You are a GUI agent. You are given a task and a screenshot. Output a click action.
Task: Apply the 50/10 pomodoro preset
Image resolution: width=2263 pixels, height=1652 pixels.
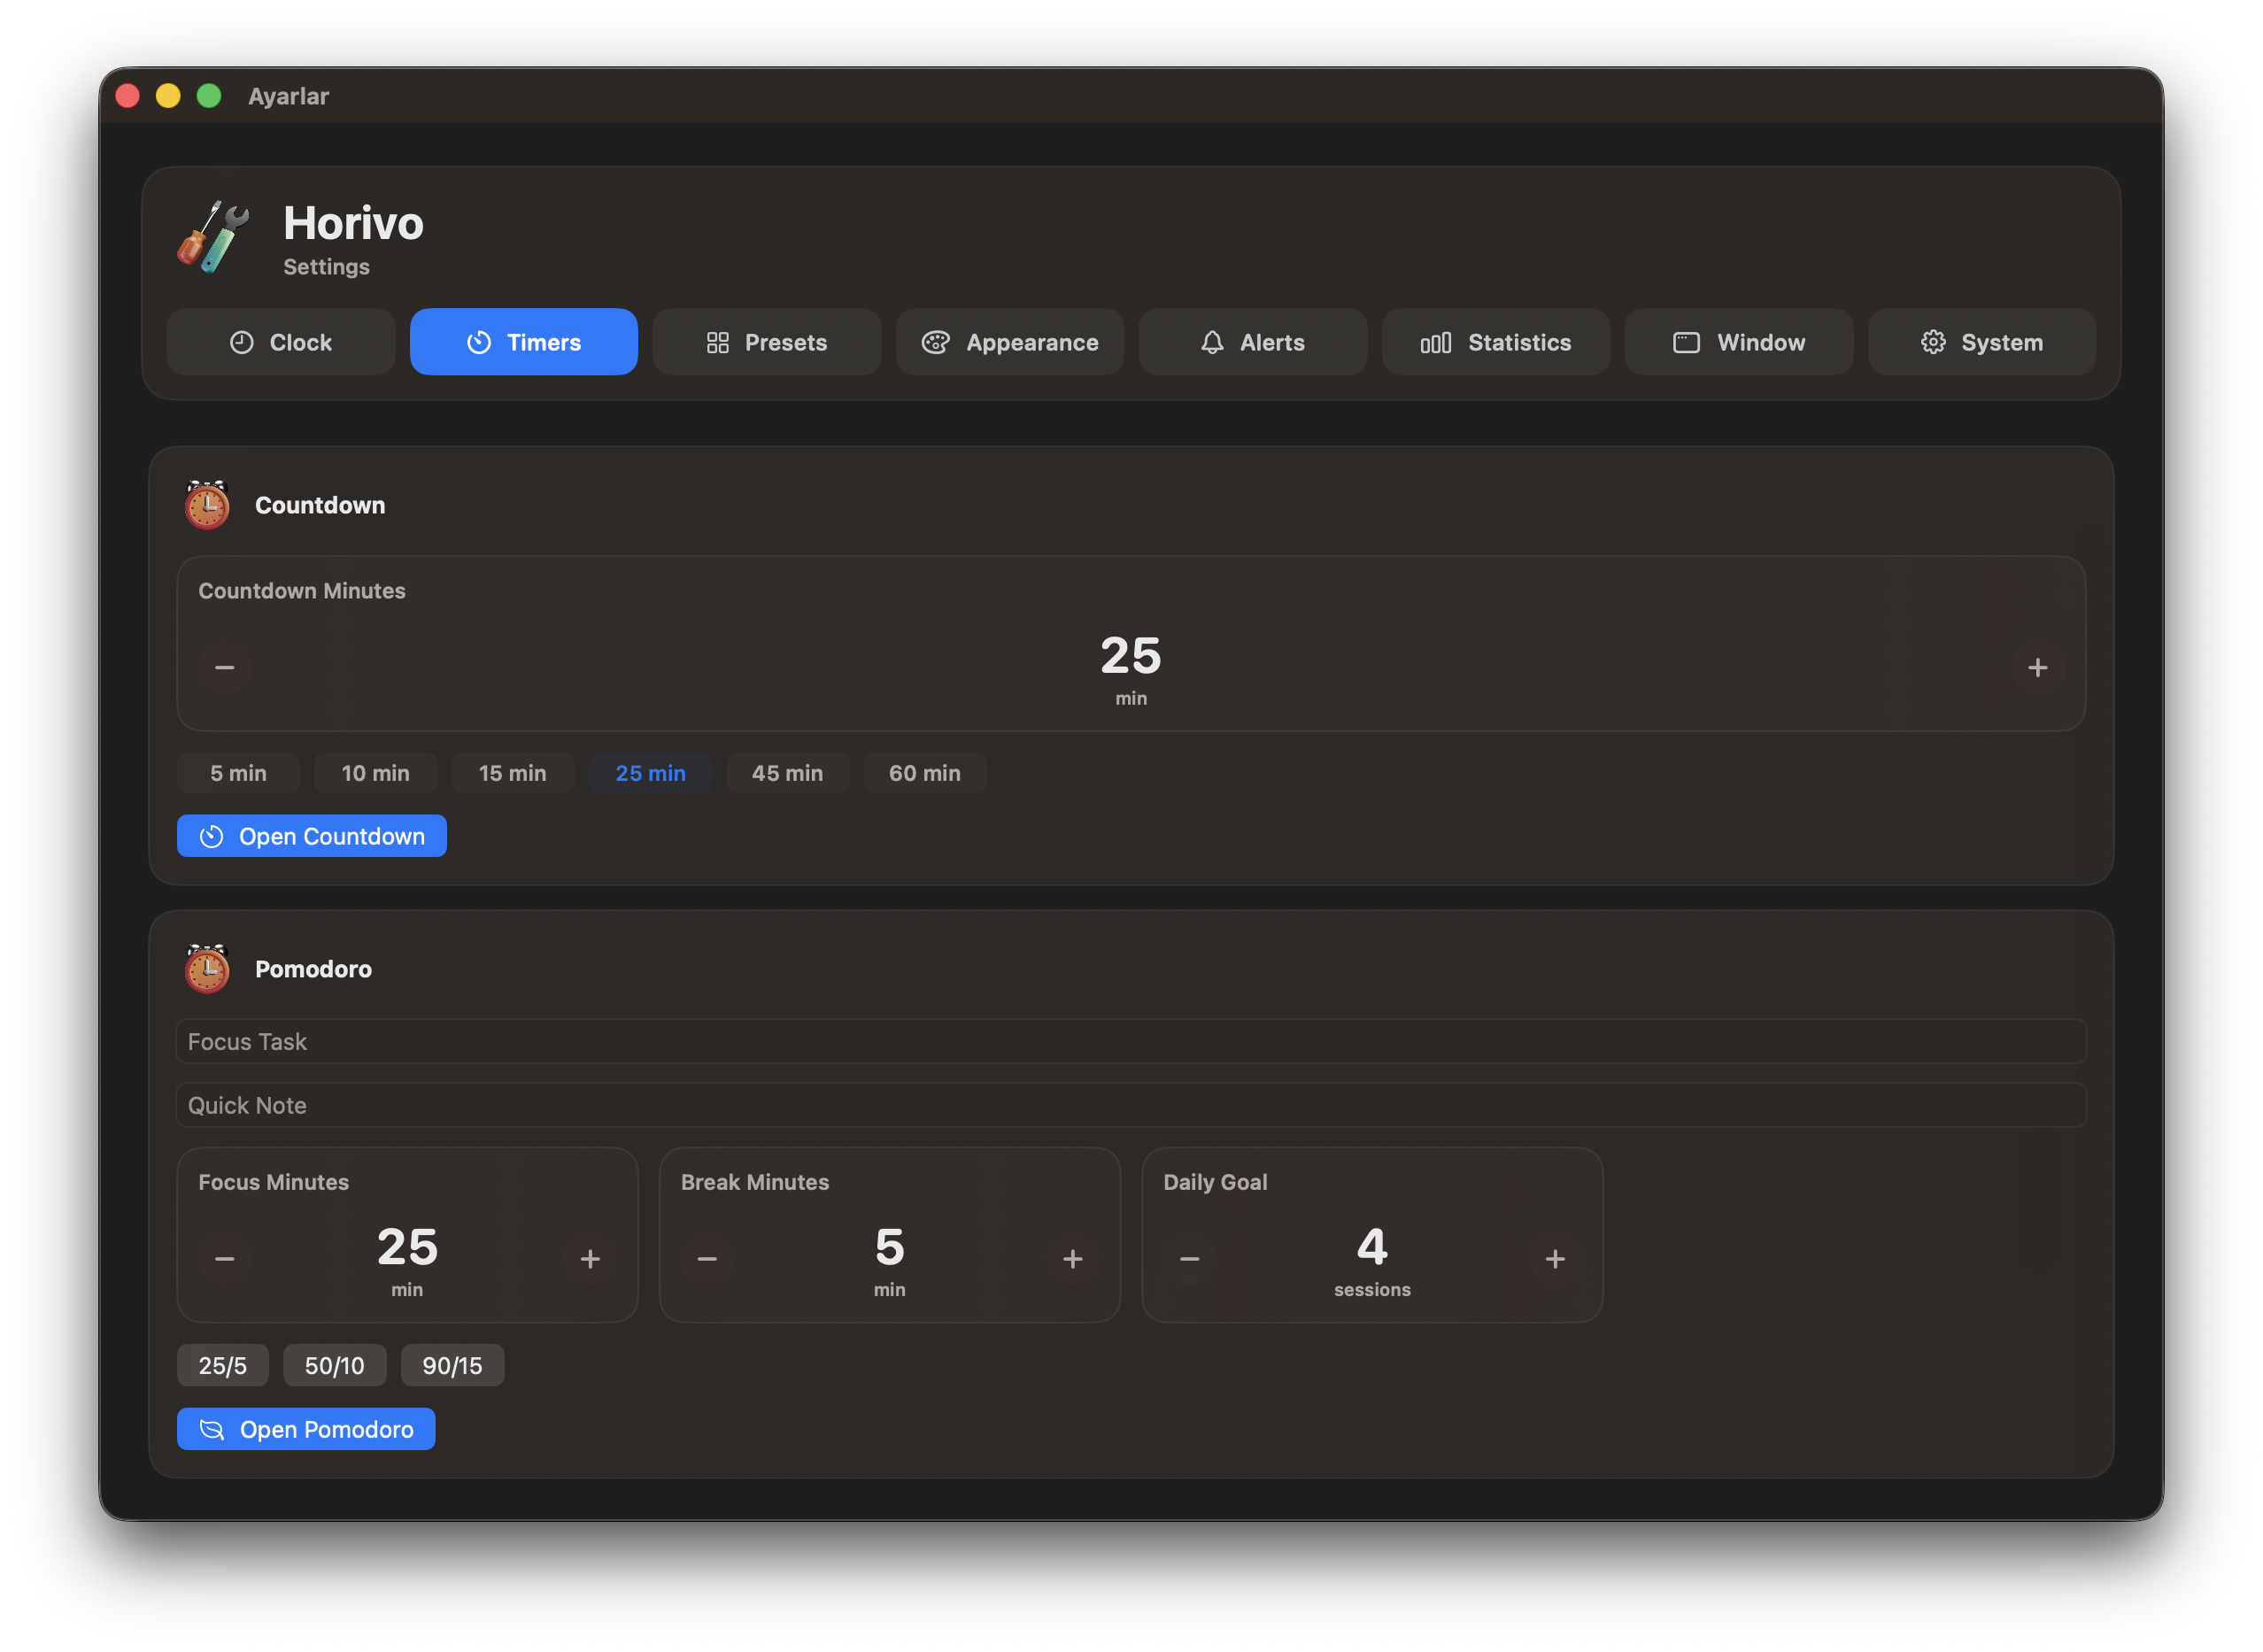point(335,1365)
